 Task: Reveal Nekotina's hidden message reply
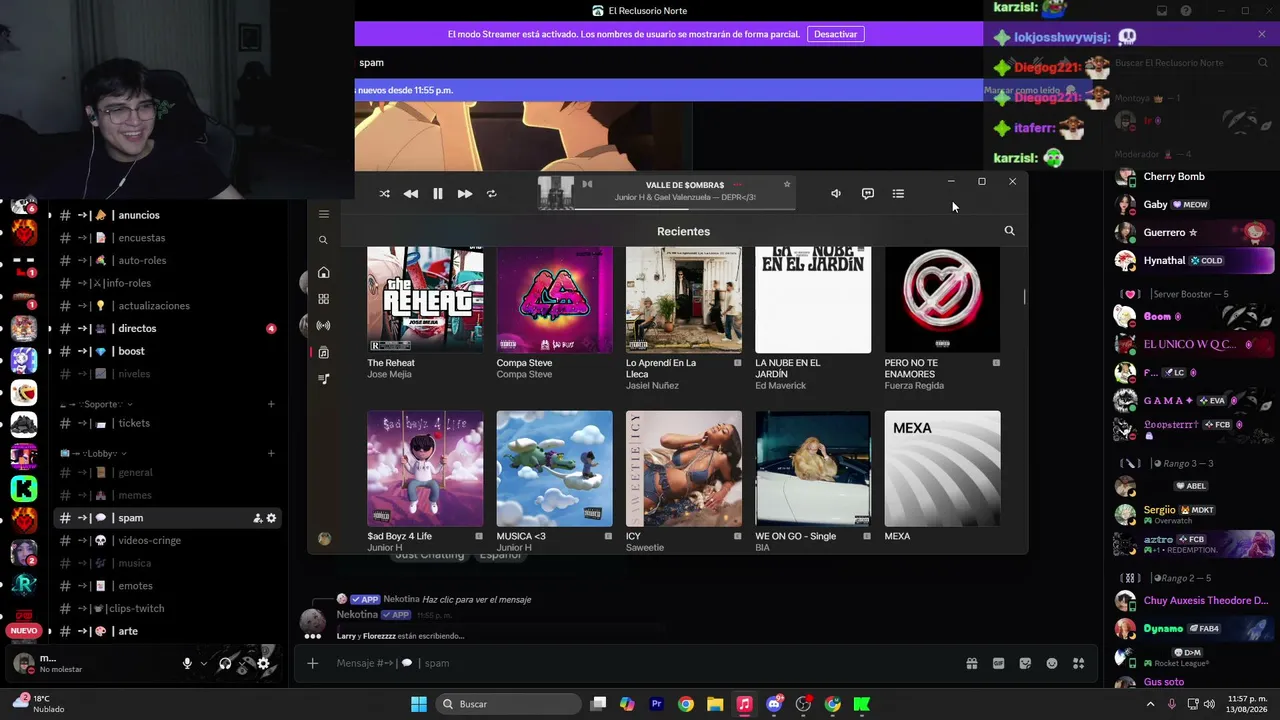pos(476,599)
